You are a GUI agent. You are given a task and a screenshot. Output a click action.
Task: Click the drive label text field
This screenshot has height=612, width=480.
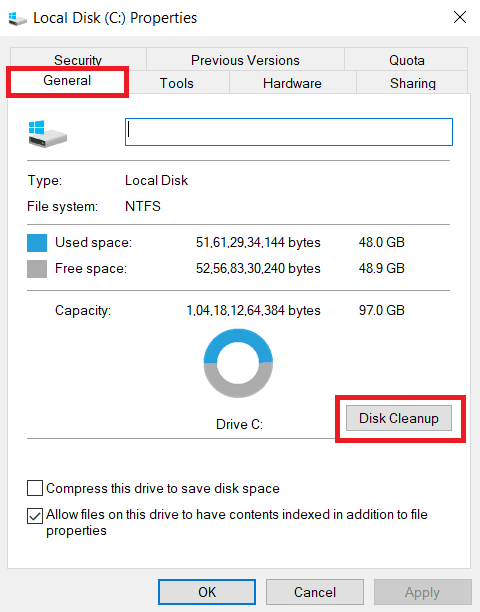(289, 132)
